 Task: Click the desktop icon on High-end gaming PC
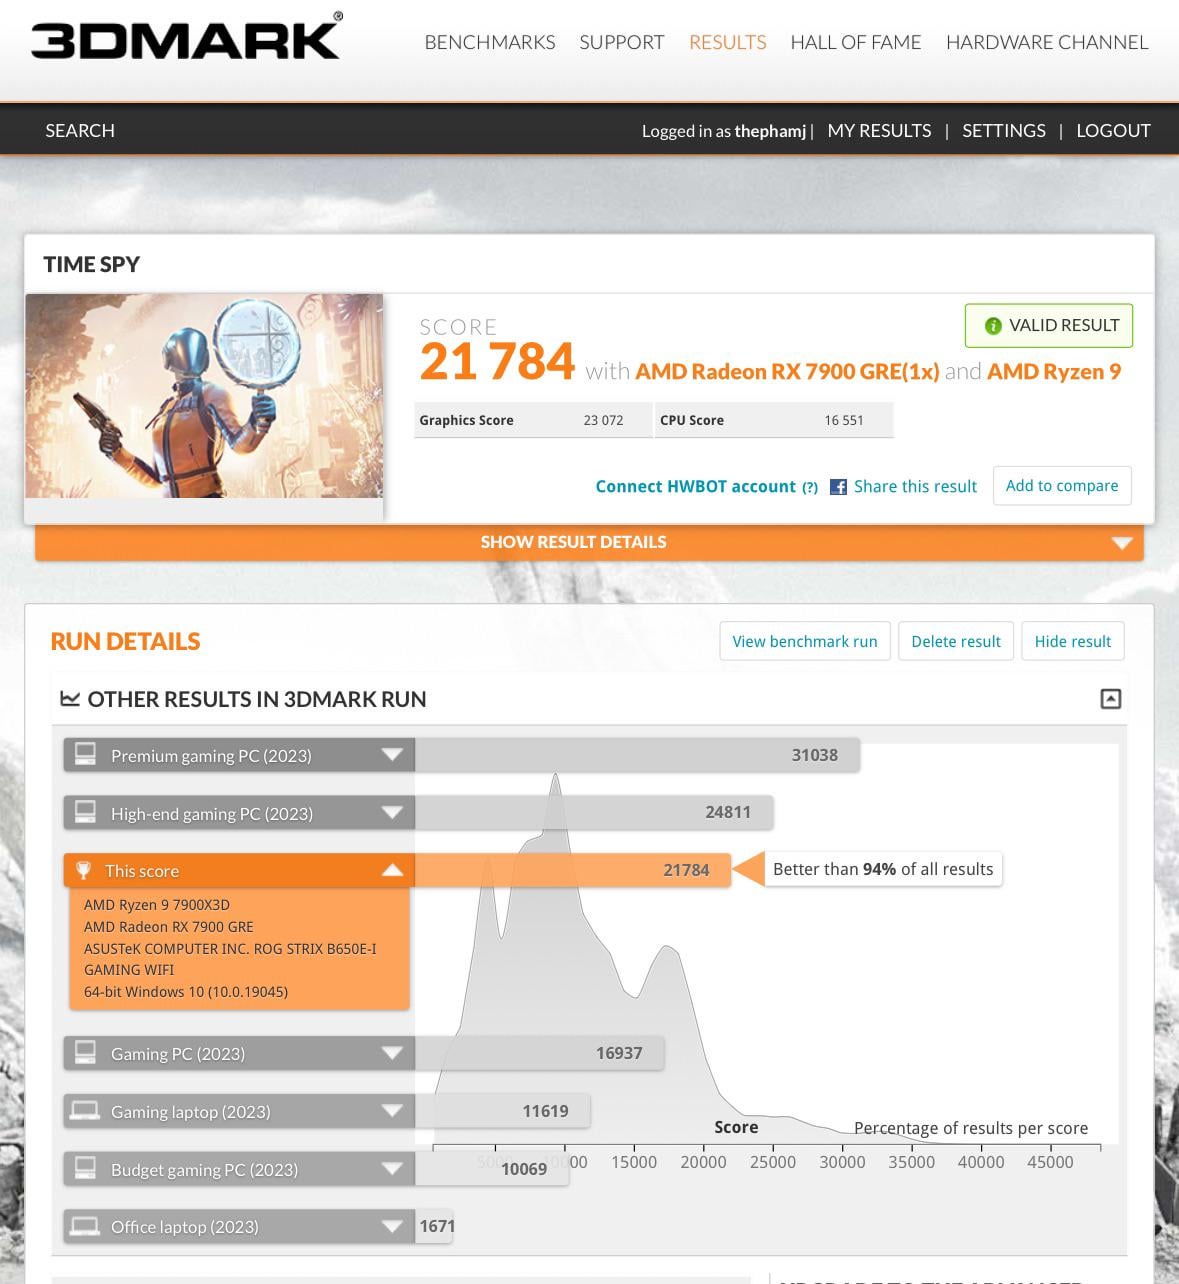click(x=85, y=812)
